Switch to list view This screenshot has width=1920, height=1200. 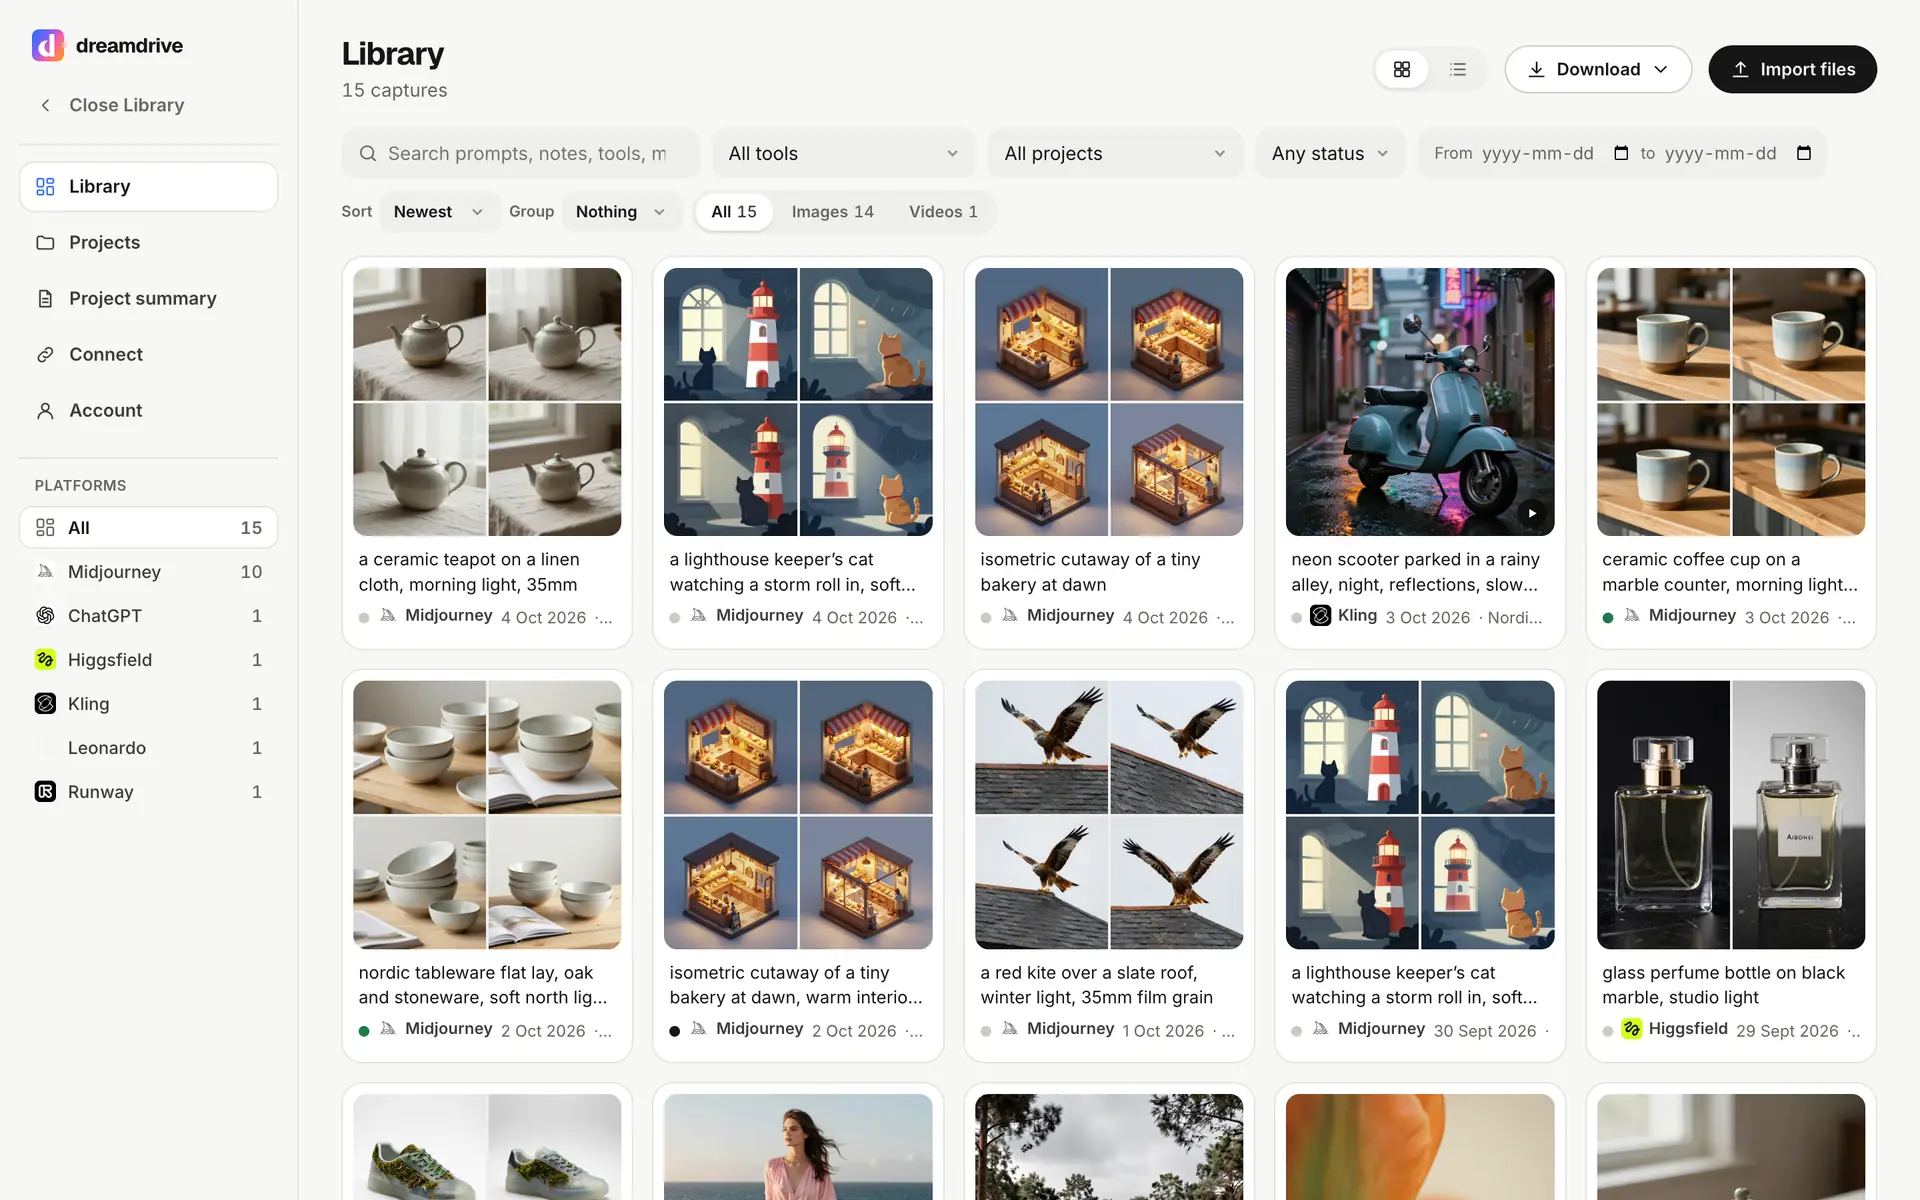click(1458, 69)
